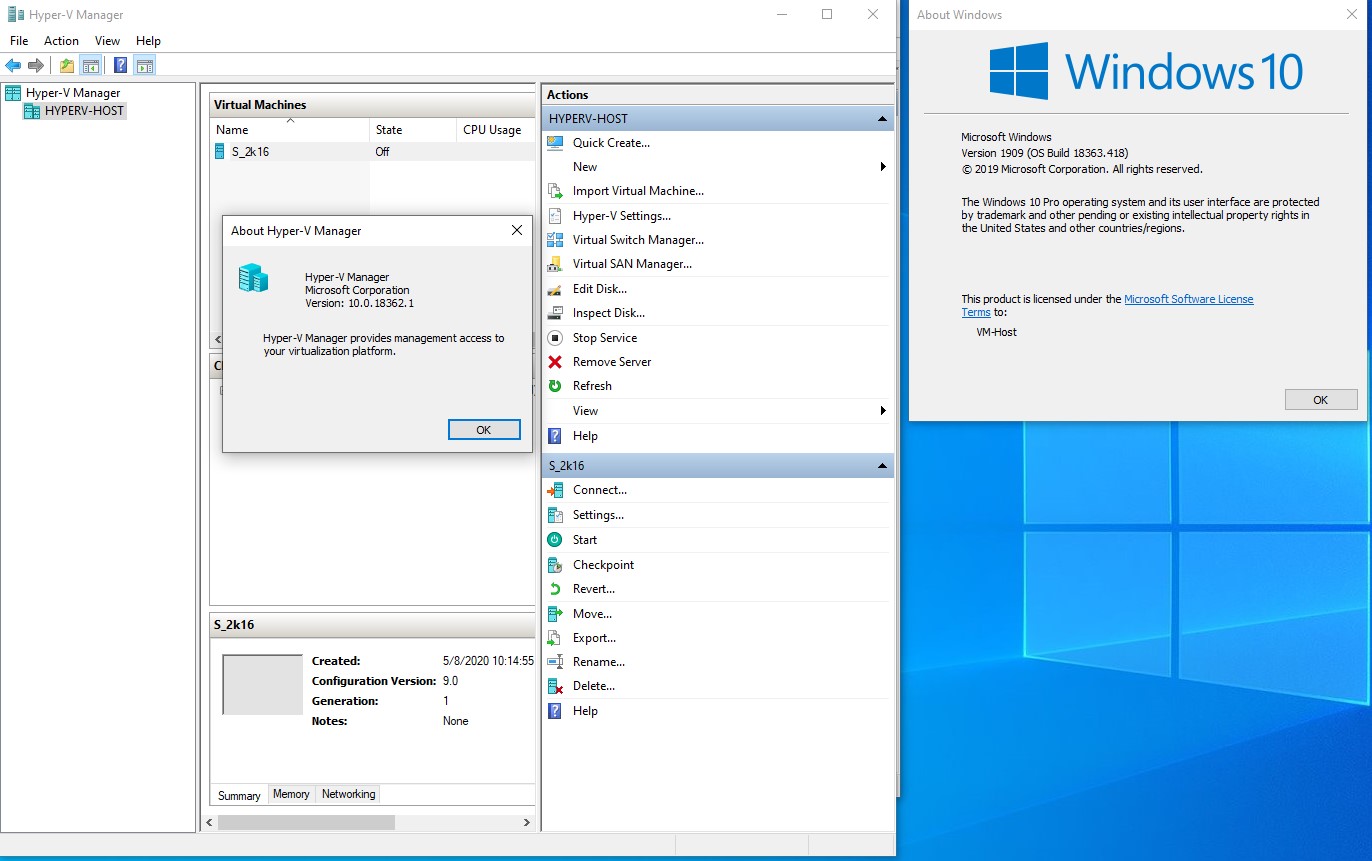The width and height of the screenshot is (1372, 861).
Task: Click the green Refresh action
Action: pyautogui.click(x=592, y=386)
